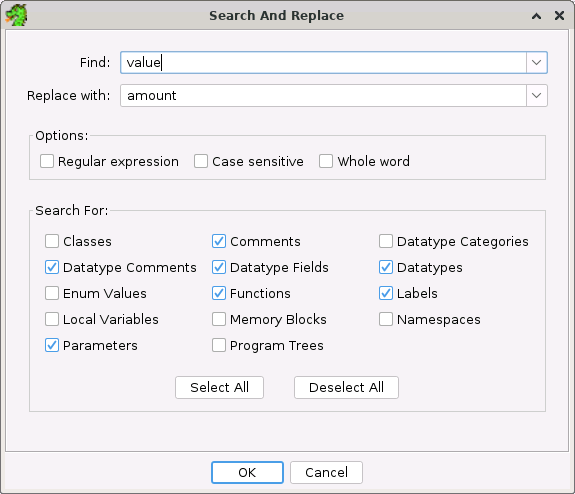Click the Select All button
The image size is (575, 494).
[x=219, y=387]
